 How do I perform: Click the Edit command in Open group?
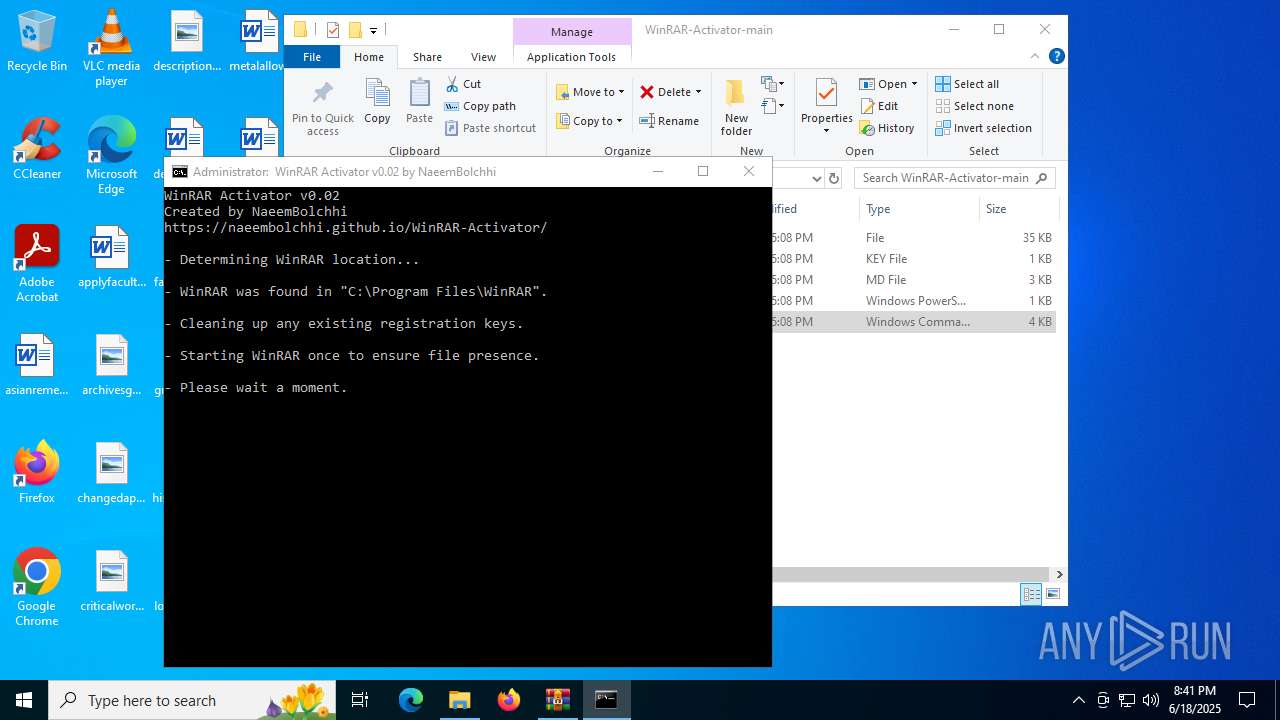pos(879,106)
